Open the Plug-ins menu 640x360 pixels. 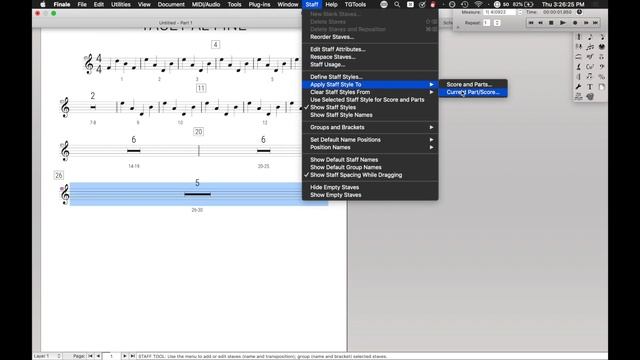[259, 4]
